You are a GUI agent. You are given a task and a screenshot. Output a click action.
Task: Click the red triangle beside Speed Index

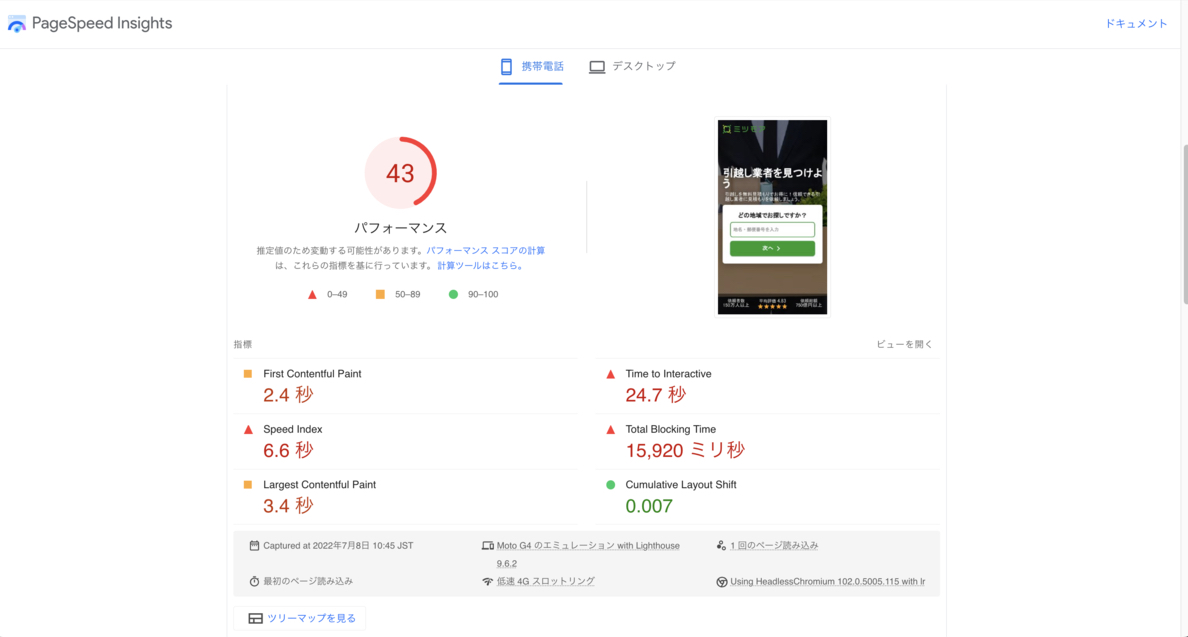pyautogui.click(x=248, y=429)
